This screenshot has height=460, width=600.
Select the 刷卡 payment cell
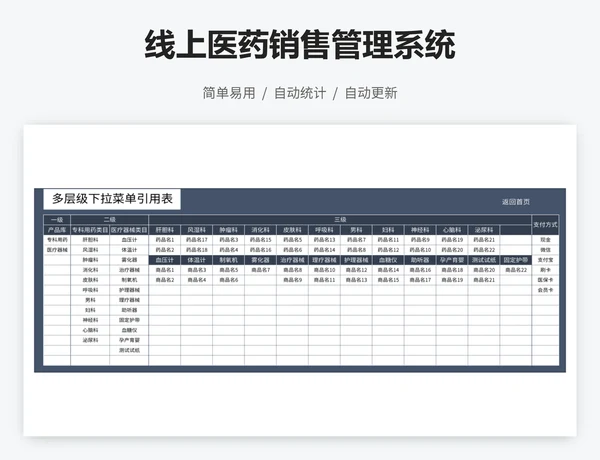tap(545, 270)
